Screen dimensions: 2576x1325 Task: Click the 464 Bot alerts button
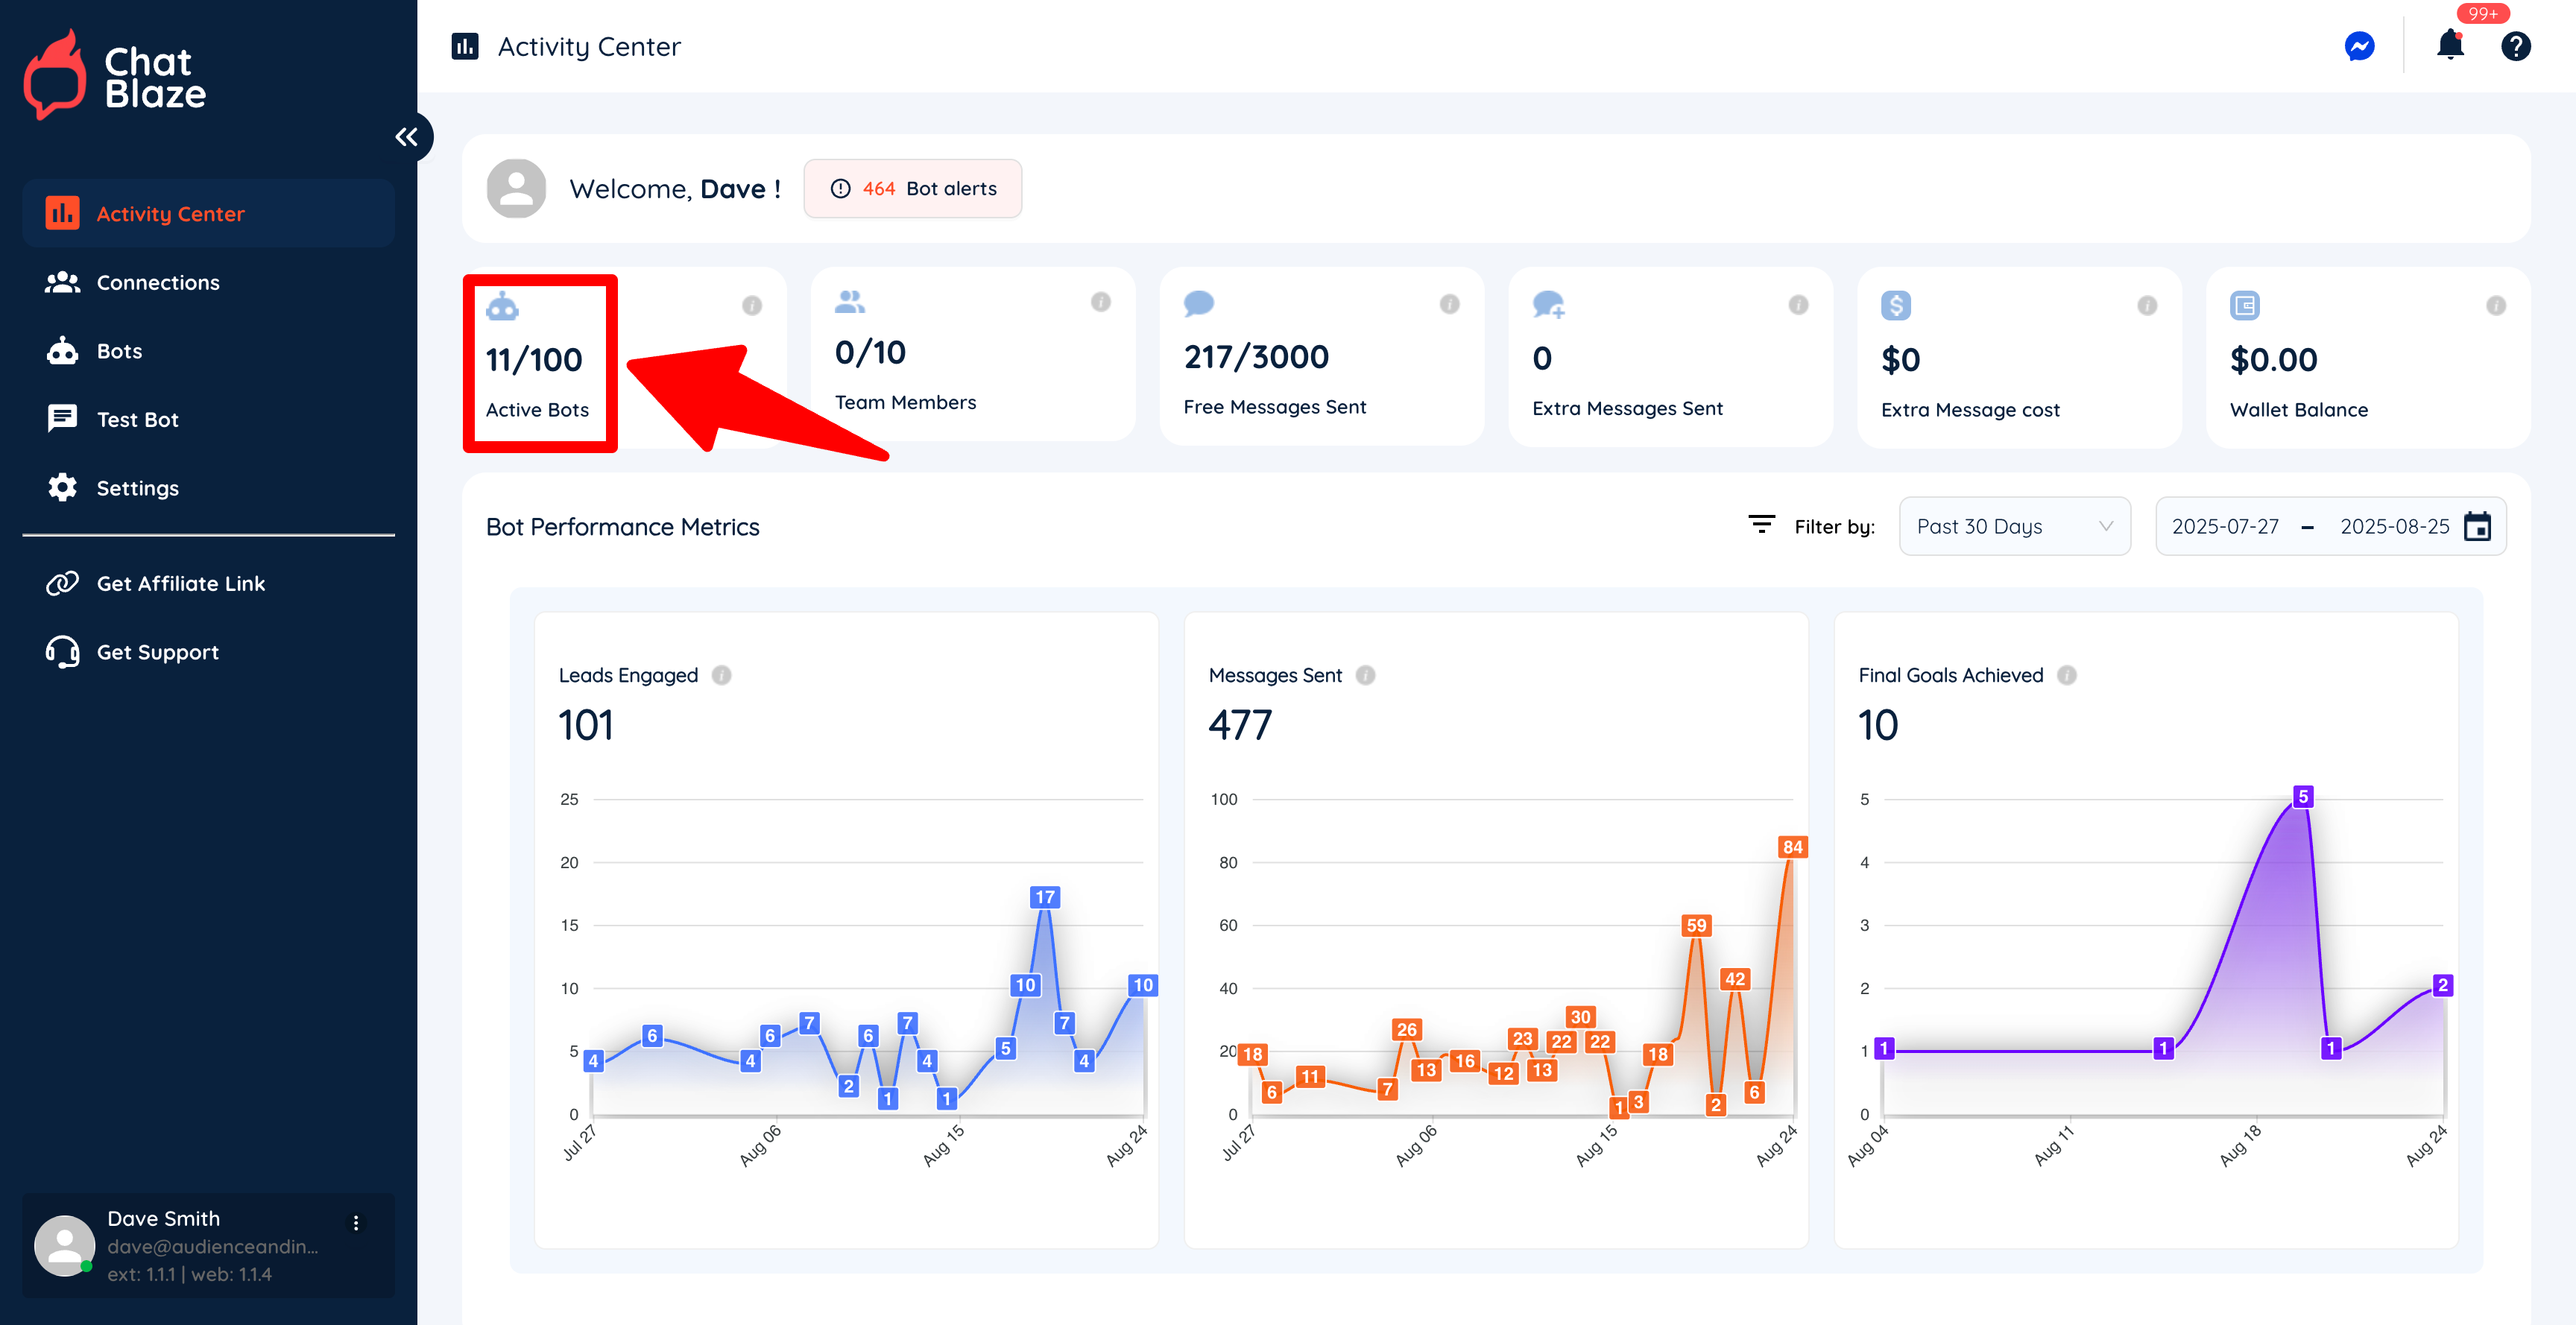point(912,189)
